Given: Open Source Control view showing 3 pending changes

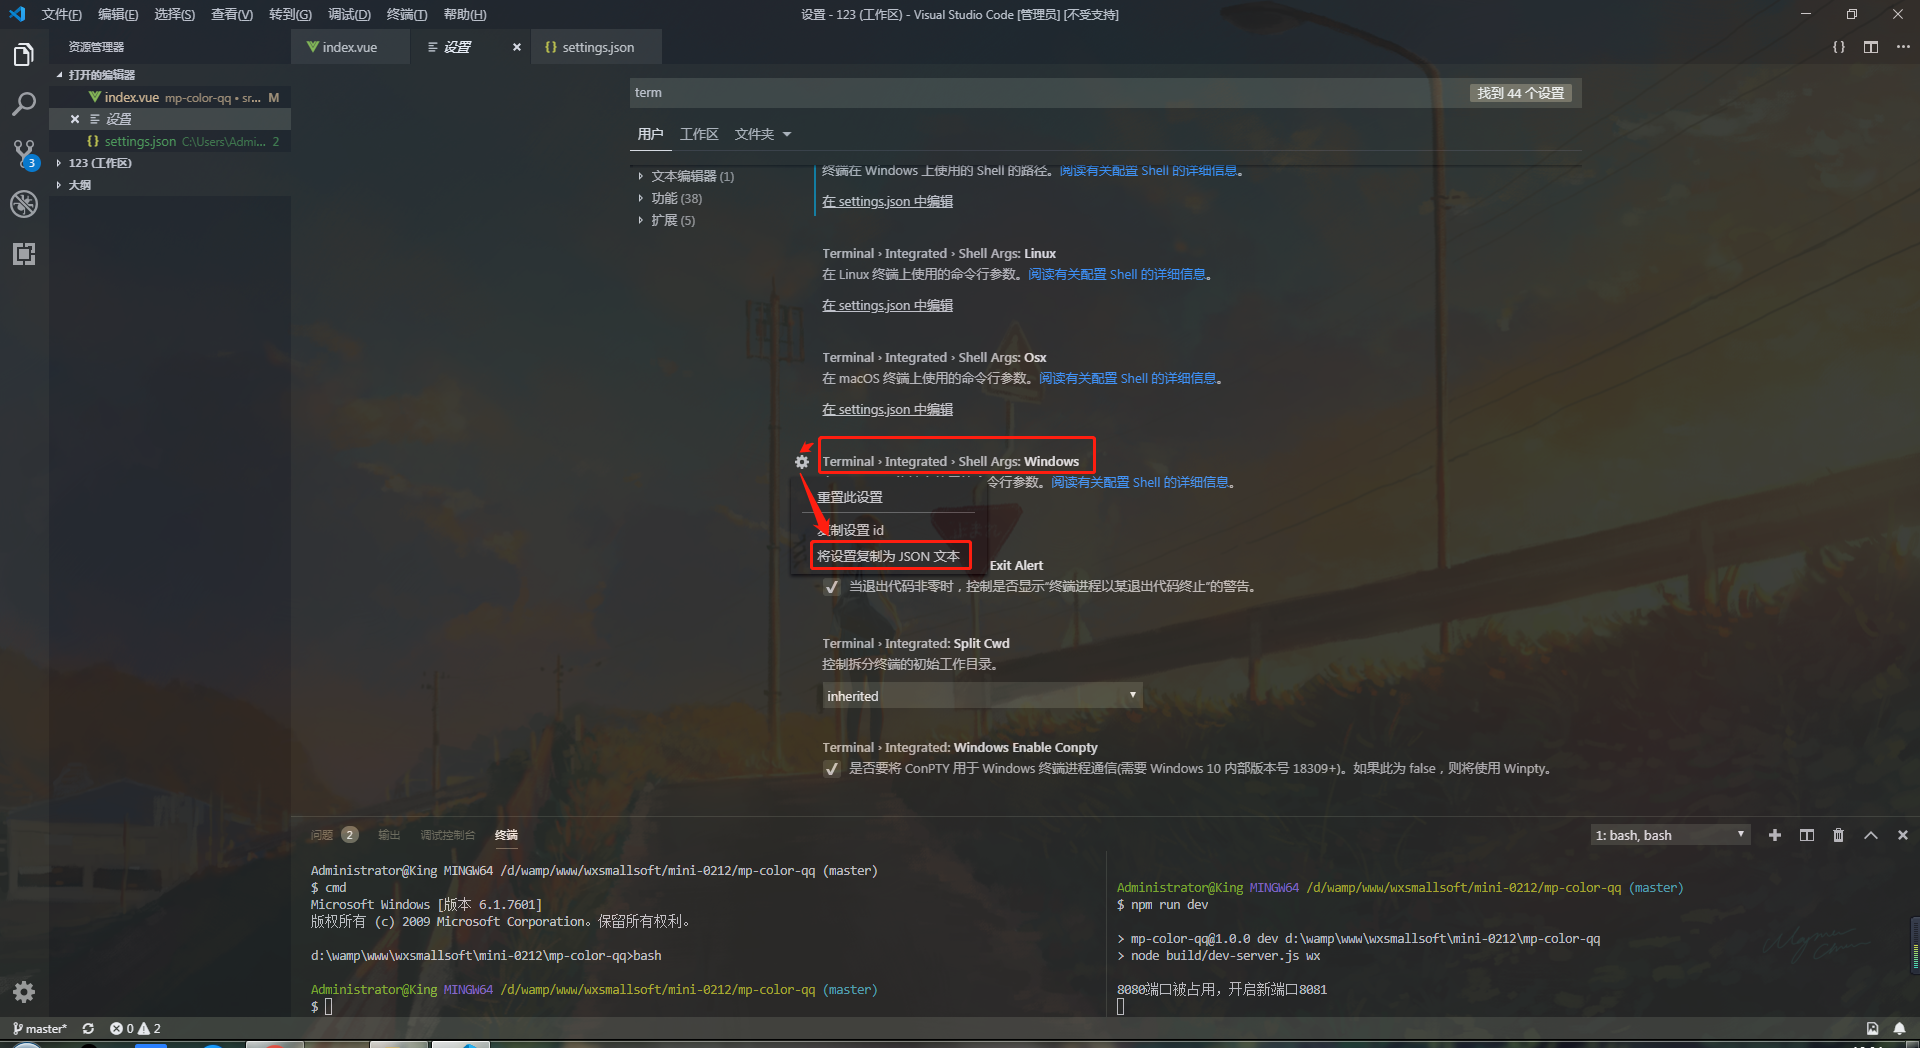Looking at the screenshot, I should (x=24, y=153).
